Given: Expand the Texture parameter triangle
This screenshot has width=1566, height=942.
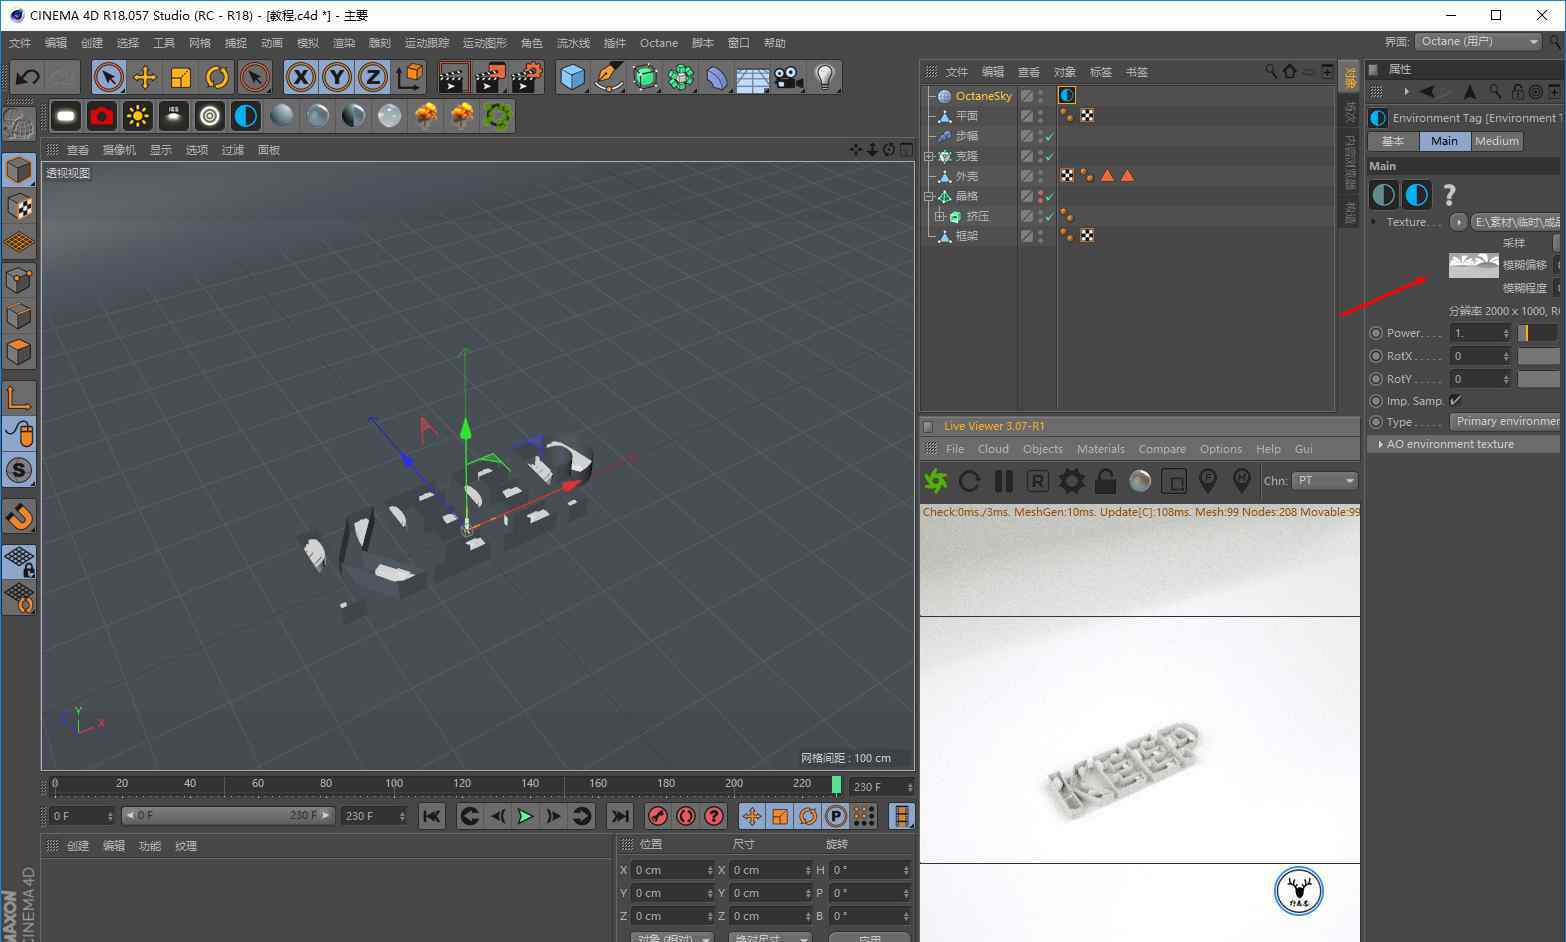Looking at the screenshot, I should (x=1373, y=222).
